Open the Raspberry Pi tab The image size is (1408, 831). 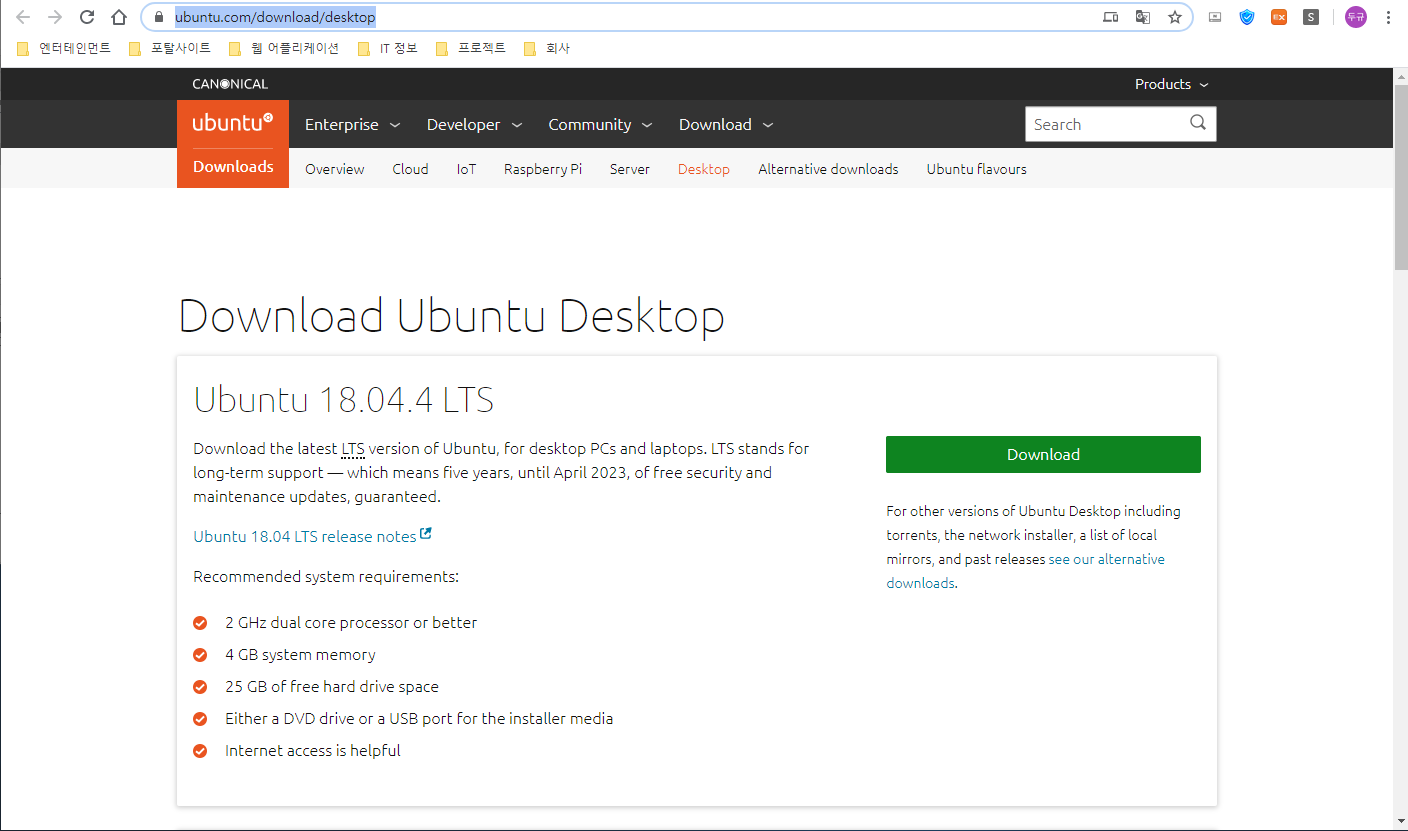click(x=543, y=169)
